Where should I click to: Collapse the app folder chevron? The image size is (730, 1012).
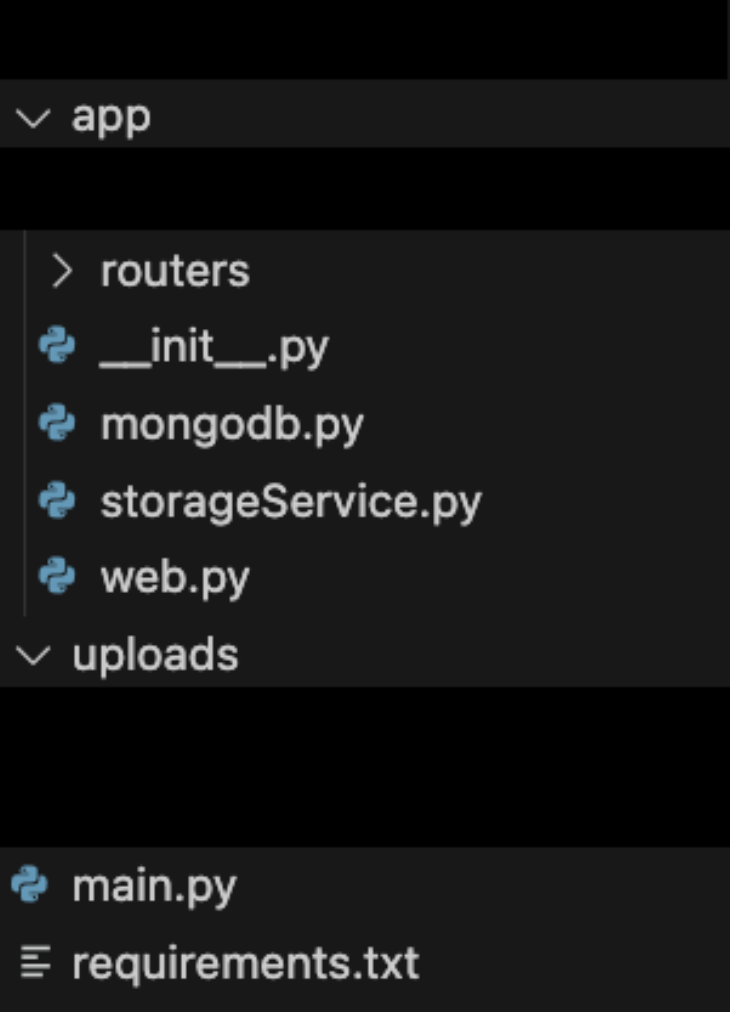point(33,118)
